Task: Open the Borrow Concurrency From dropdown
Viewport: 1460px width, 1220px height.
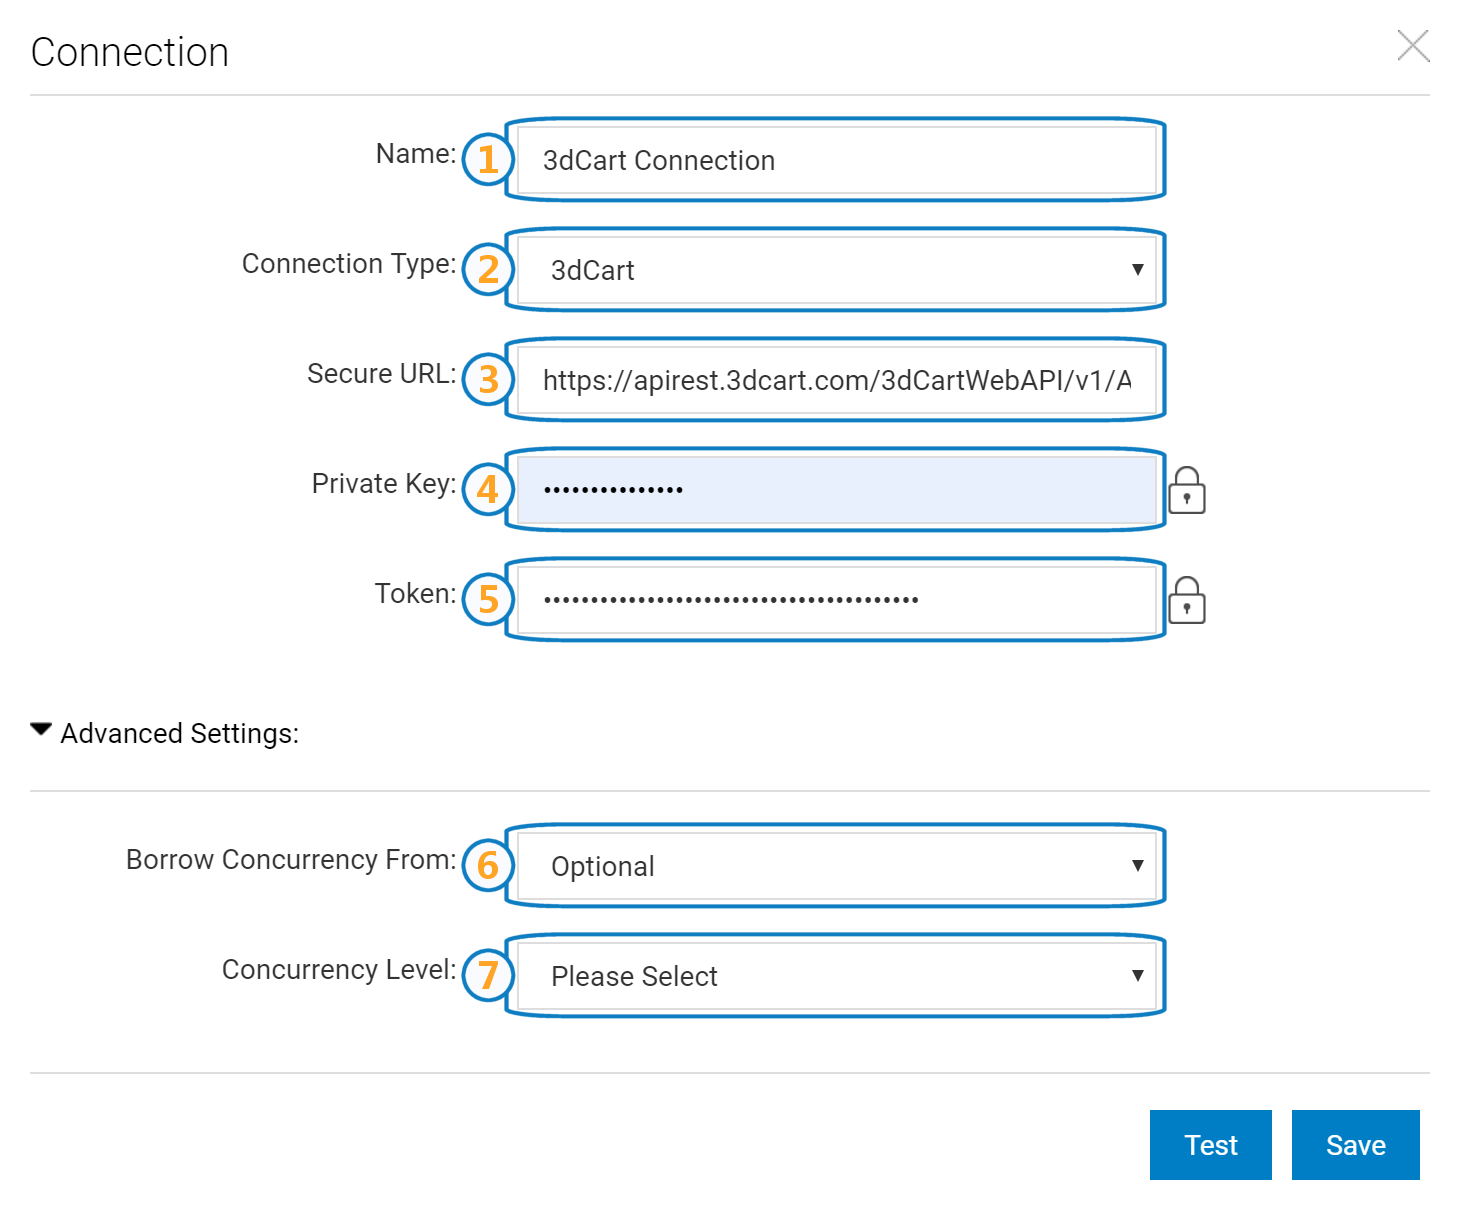Action: tap(836, 866)
